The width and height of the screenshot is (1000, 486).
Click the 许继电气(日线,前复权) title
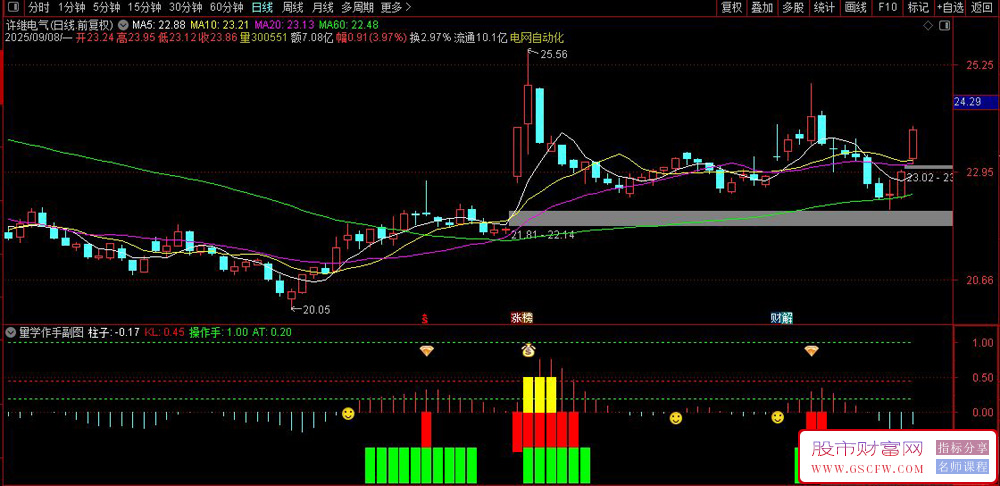coord(60,26)
